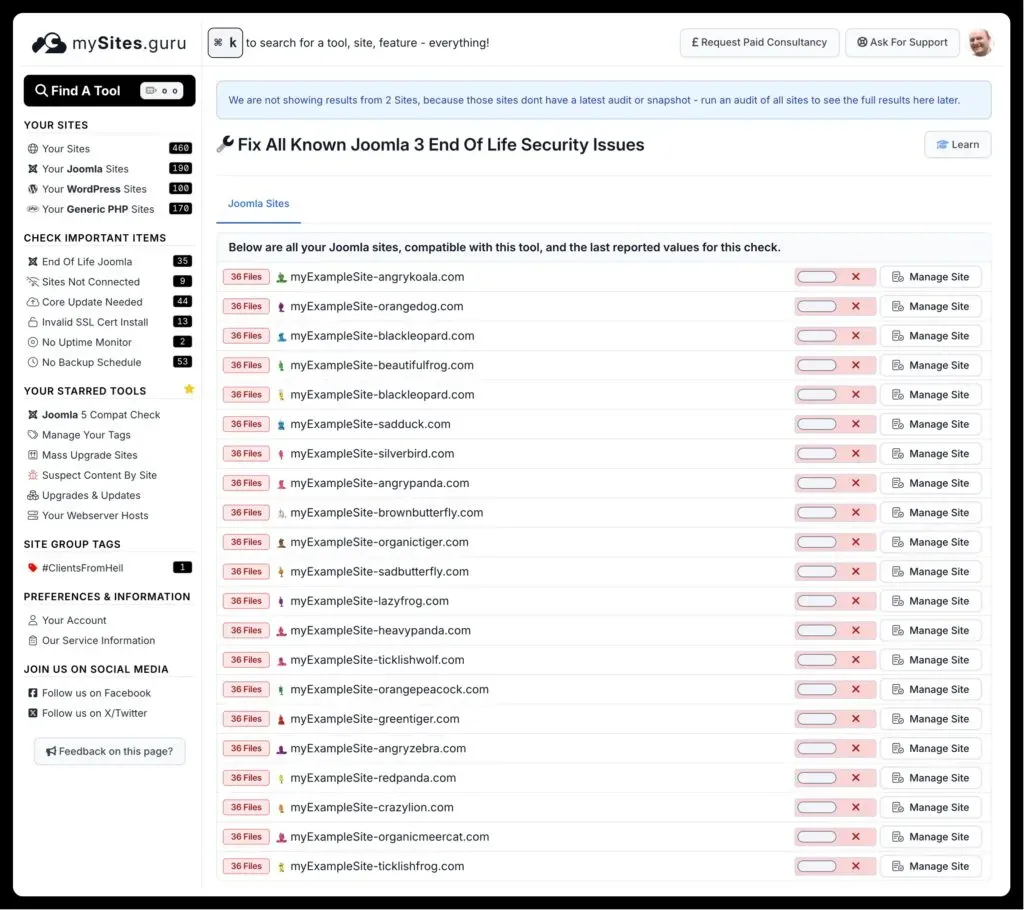Open the keyboard shortcut search field
1024x910 pixels.
click(224, 42)
